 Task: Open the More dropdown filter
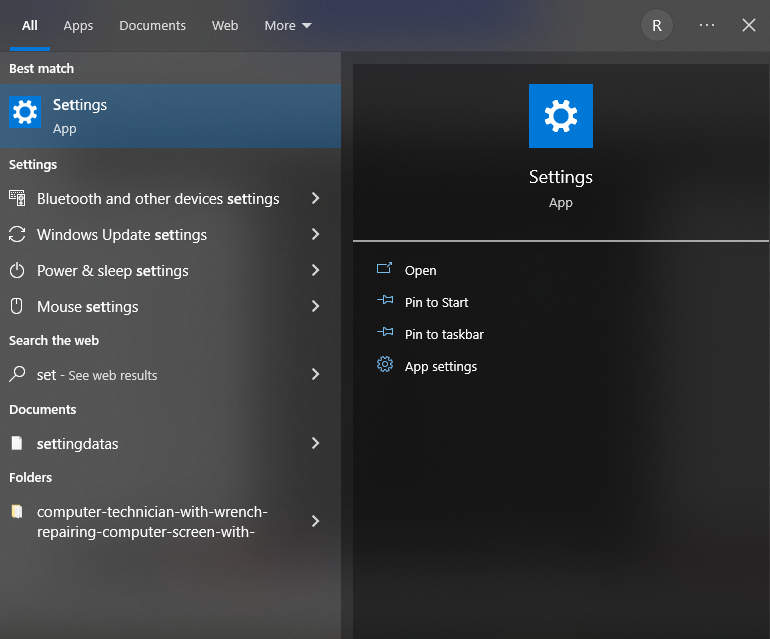coord(288,26)
